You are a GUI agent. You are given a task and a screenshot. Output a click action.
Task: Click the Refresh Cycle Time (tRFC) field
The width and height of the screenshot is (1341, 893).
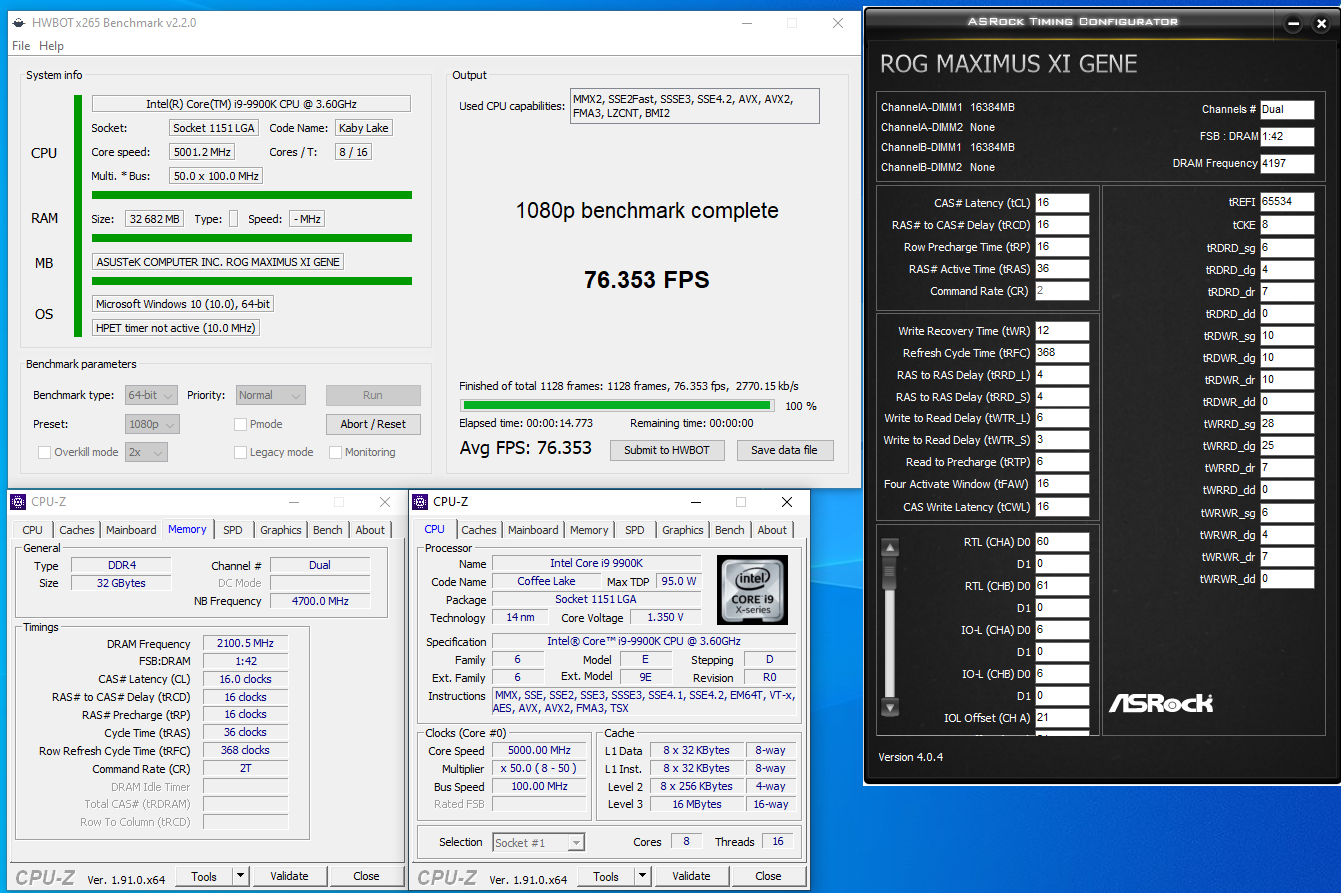pyautogui.click(x=1062, y=353)
